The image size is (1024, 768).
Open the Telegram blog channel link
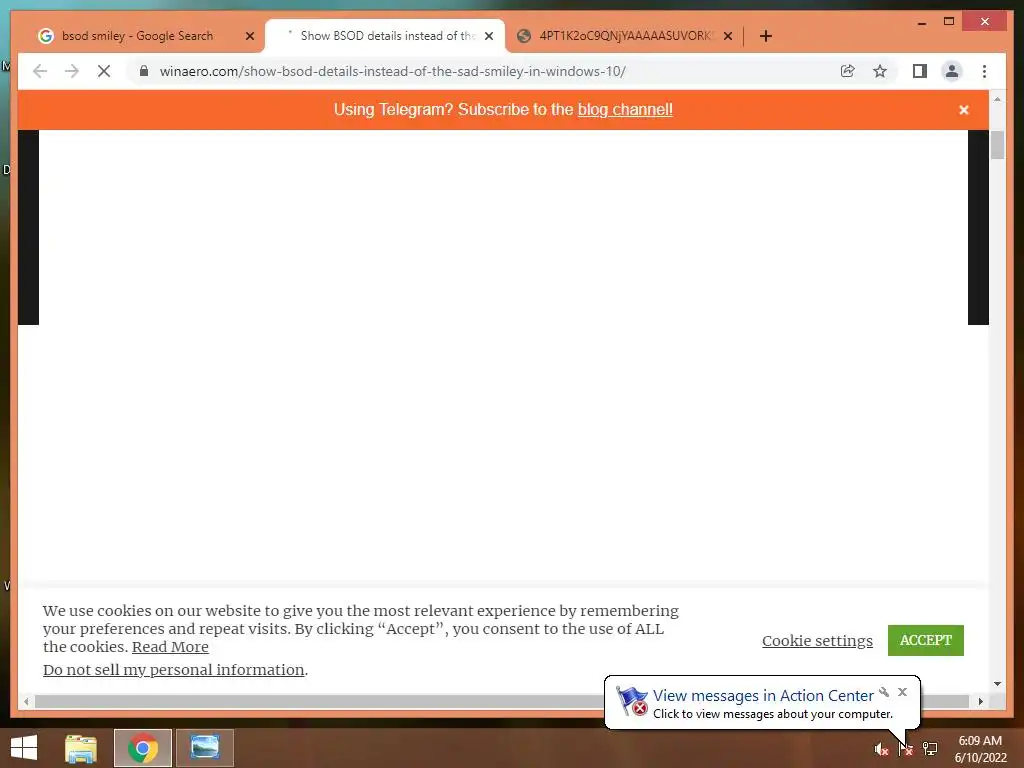point(625,109)
